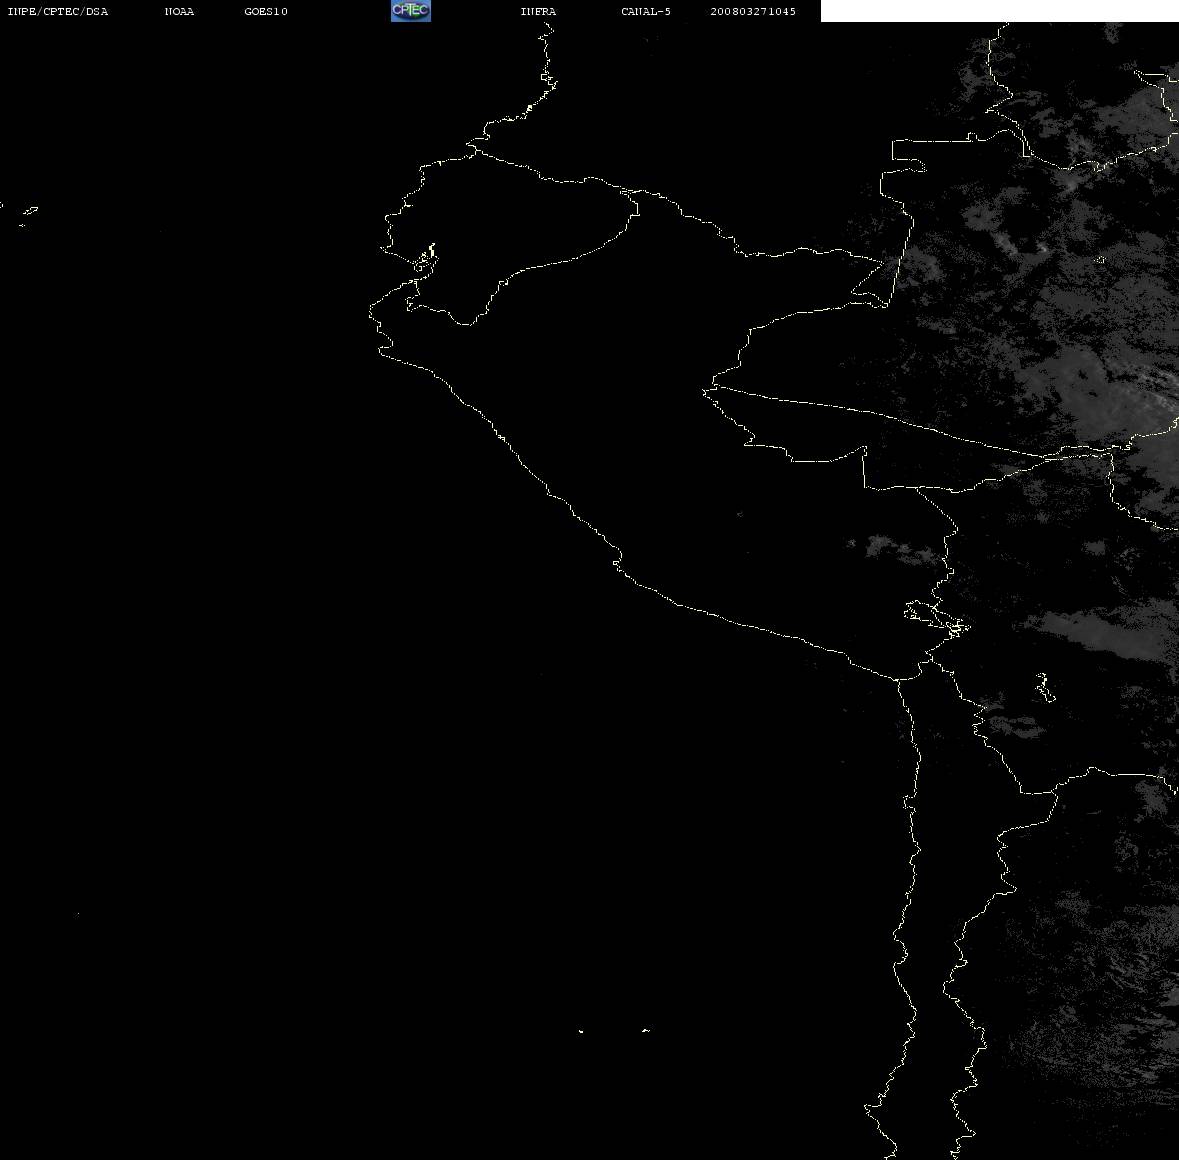Click the blank white bar in header

pos(999,11)
